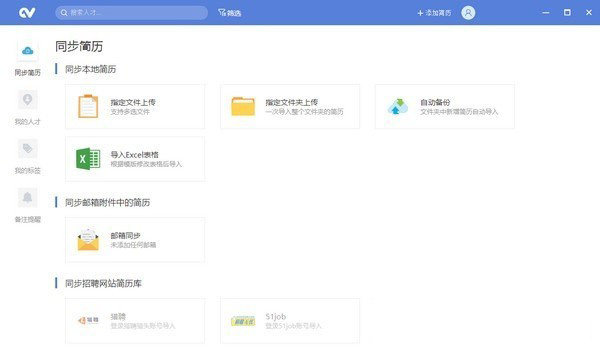Click the 登录51job账号导入 subtitle
This screenshot has height=360, width=600.
point(293,326)
